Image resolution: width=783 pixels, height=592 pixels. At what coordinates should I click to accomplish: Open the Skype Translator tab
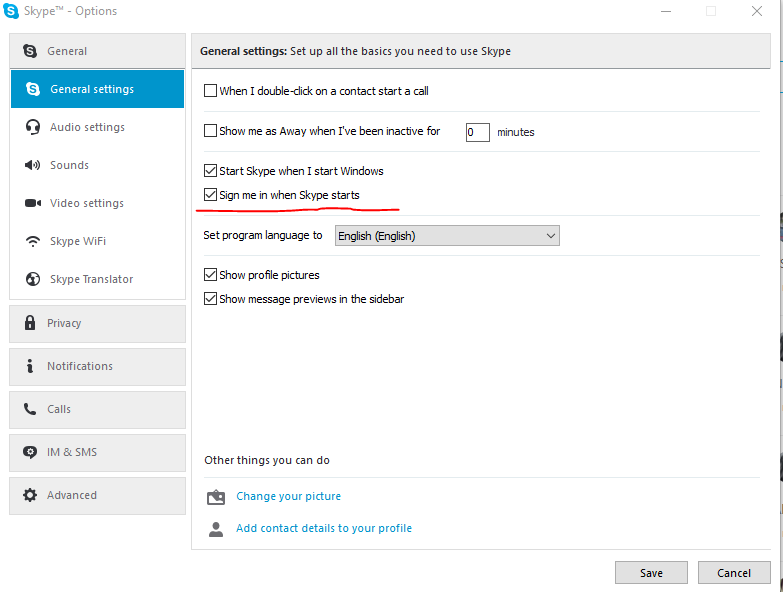click(x=97, y=279)
